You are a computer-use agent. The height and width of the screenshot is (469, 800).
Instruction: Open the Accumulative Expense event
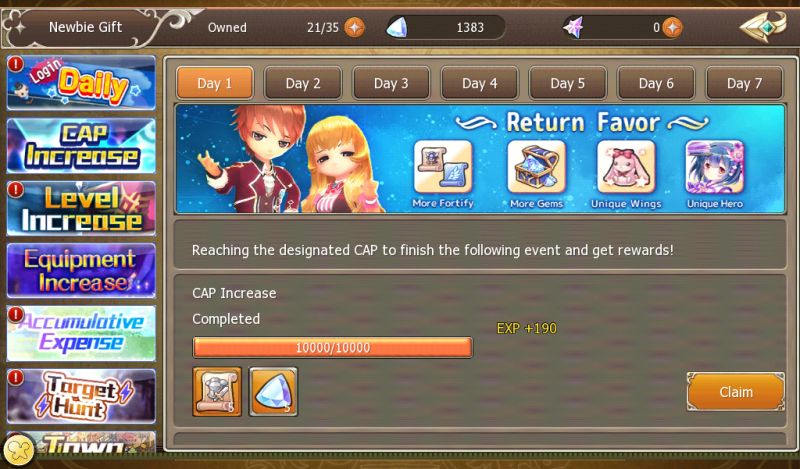coord(81,334)
